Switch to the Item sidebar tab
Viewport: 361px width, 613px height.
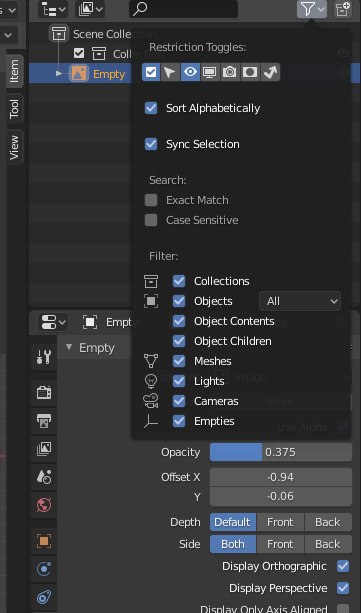coord(14,71)
